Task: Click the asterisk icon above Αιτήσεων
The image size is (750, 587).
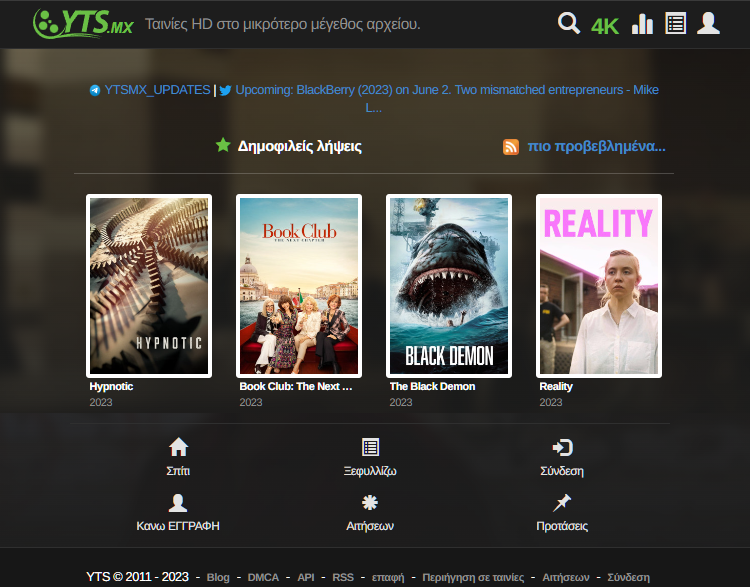Action: coord(370,502)
